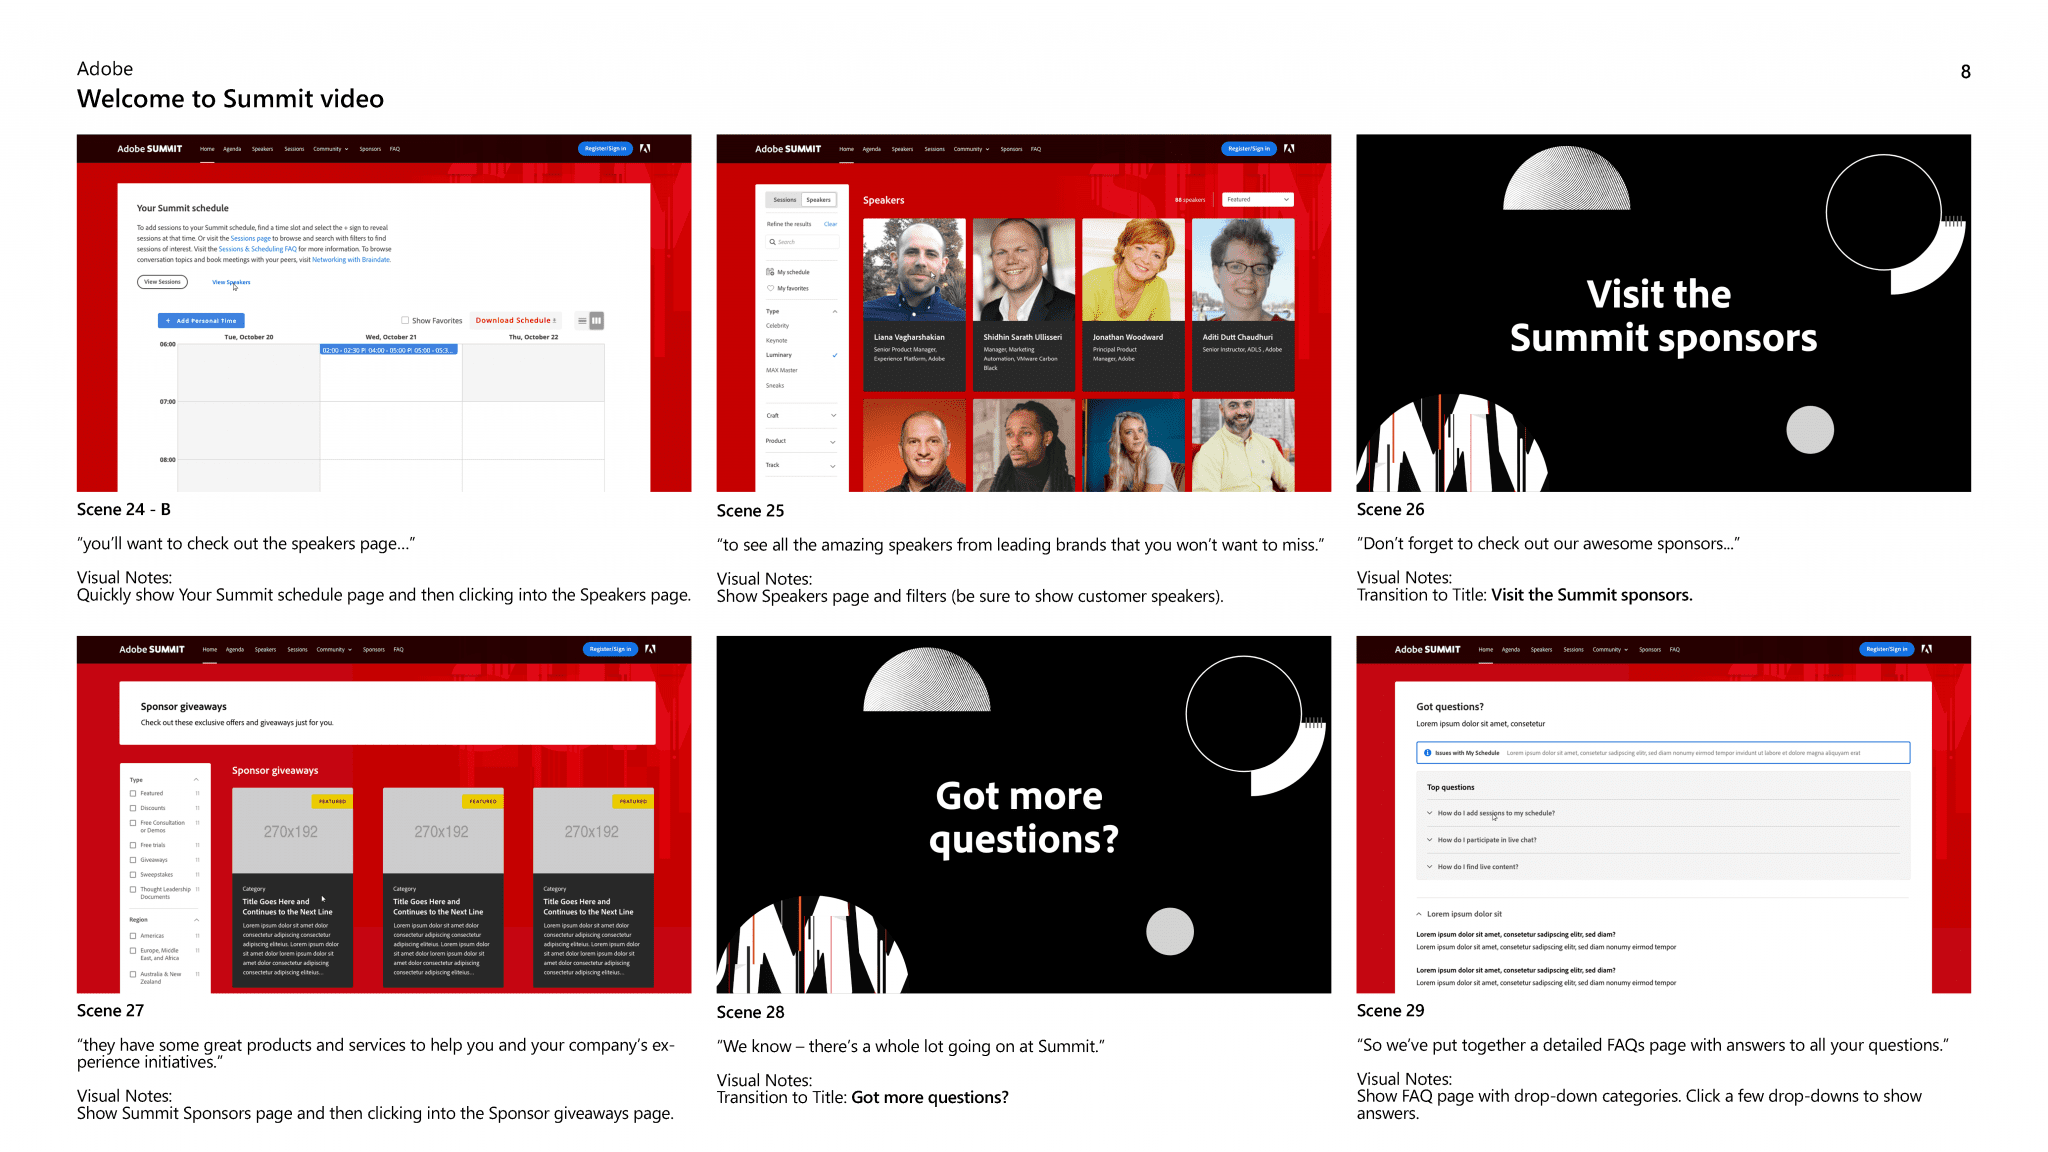Viewport: 2048px width, 1152px height.
Task: Open Sponsors in Scene 27 navigation bar
Action: tap(374, 650)
